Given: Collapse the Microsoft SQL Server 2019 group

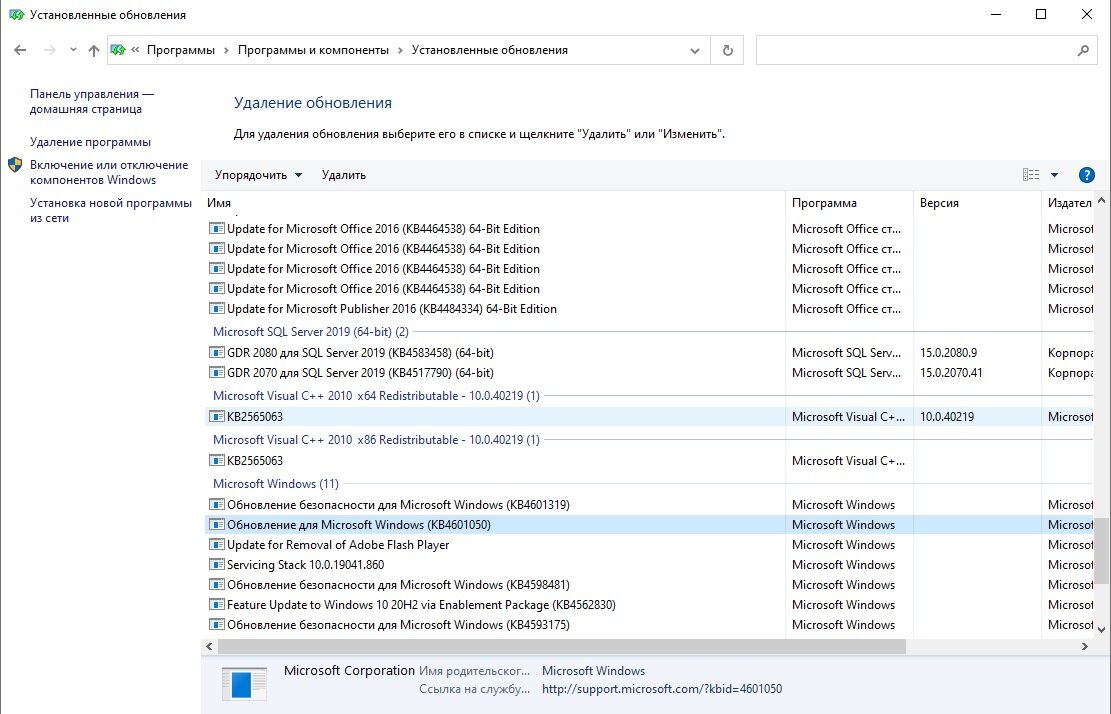Looking at the screenshot, I should [311, 332].
